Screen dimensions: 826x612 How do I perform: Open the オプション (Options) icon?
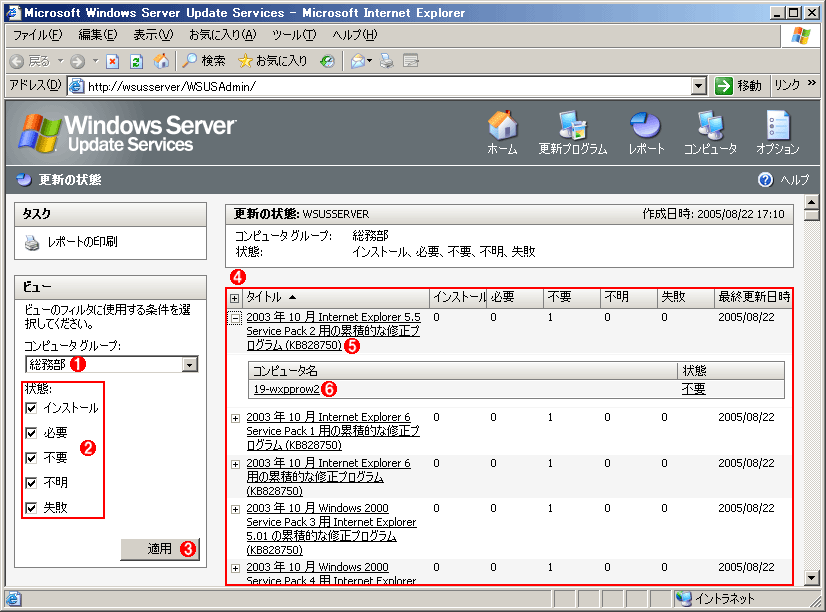click(778, 126)
